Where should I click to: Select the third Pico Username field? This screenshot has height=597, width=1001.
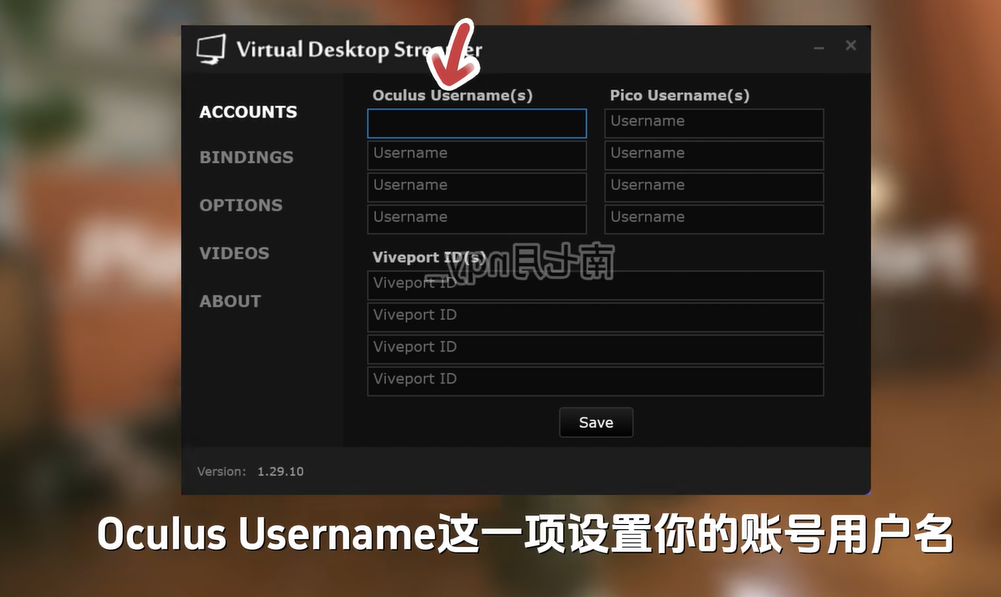[x=714, y=187]
